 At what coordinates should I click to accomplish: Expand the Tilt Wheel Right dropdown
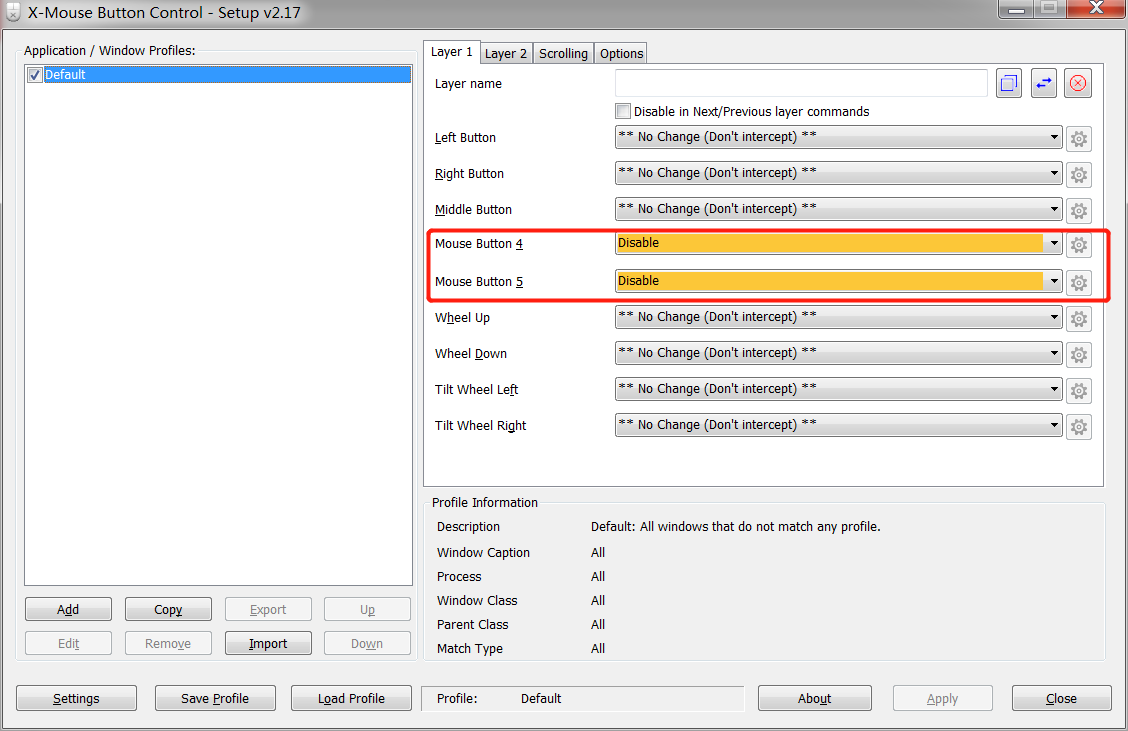pyautogui.click(x=839, y=424)
